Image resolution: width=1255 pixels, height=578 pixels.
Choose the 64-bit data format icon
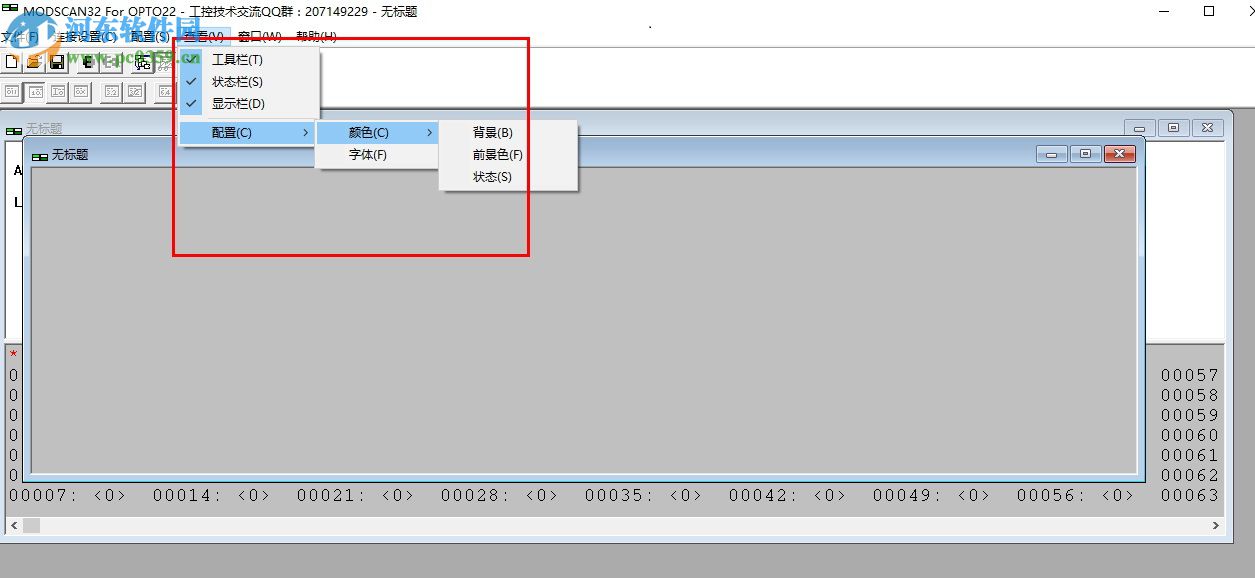point(165,92)
